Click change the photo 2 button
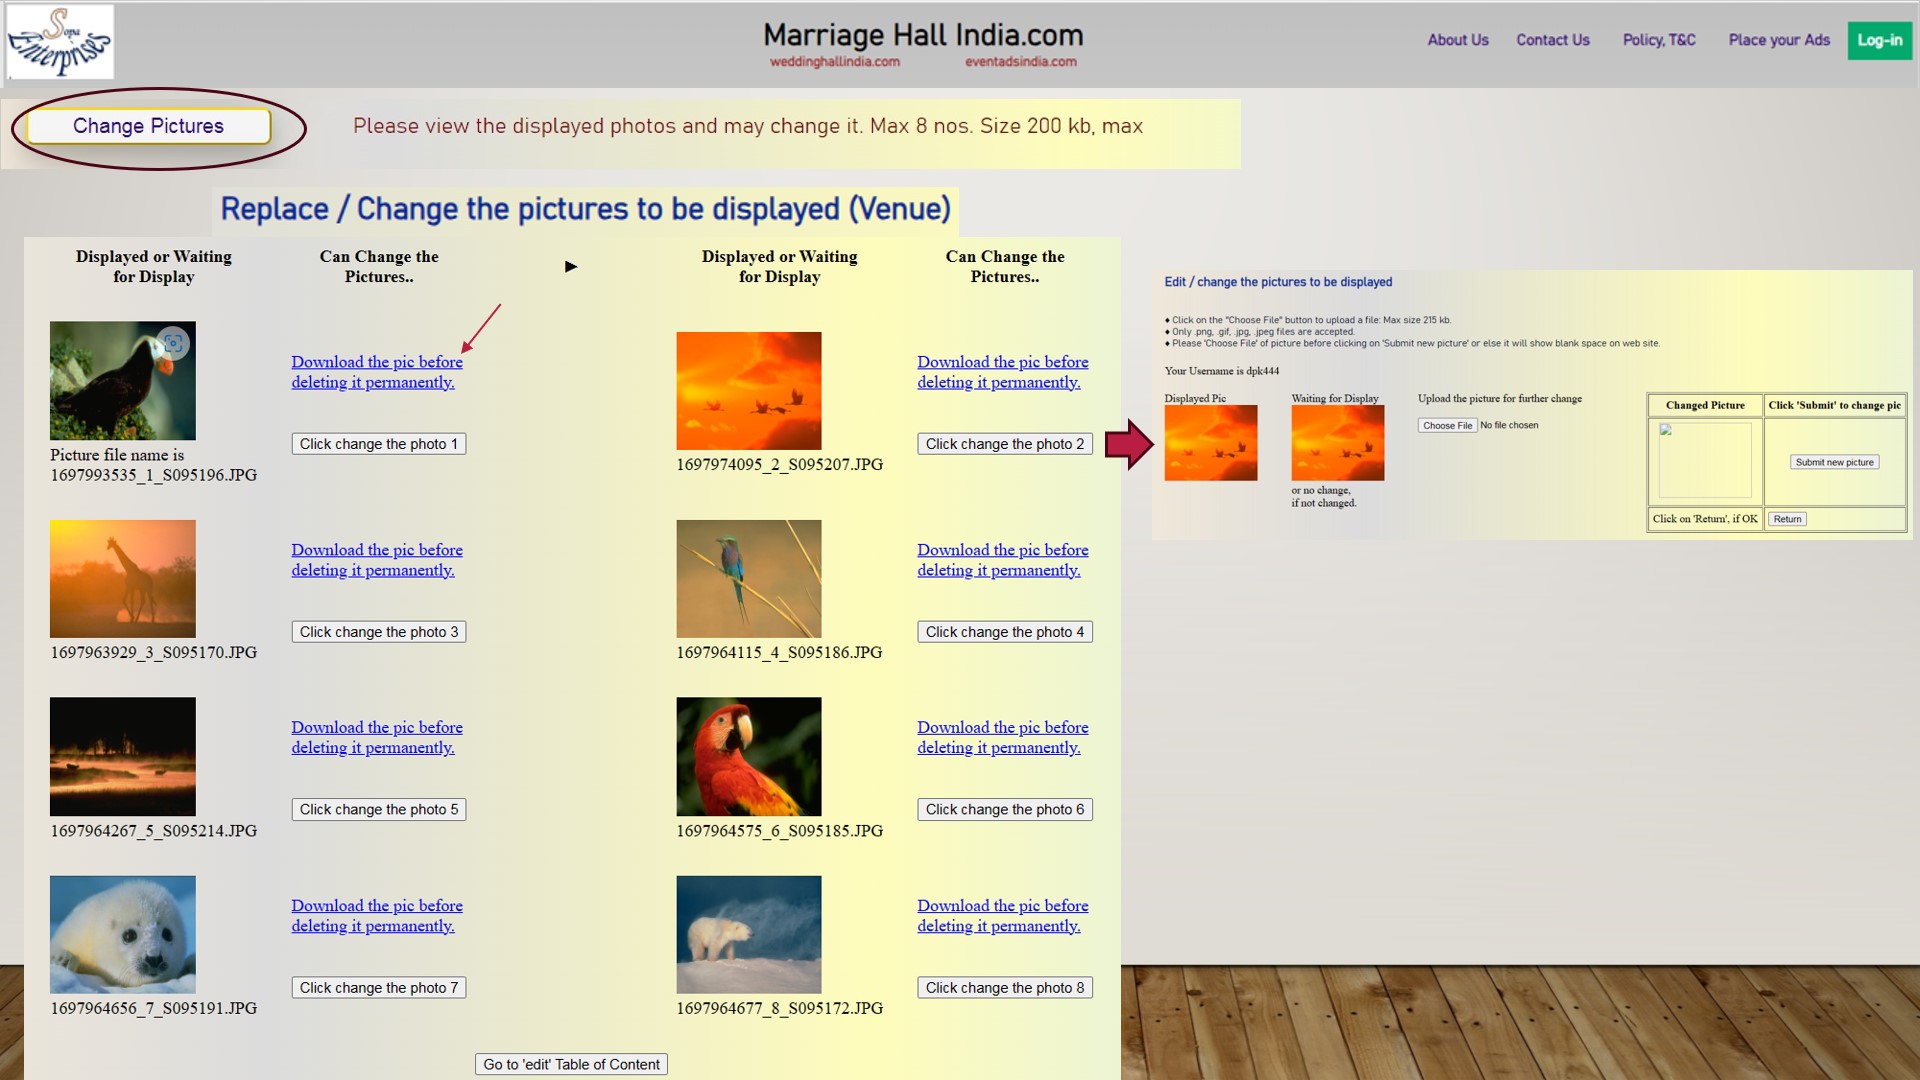1920x1080 pixels. [1004, 444]
